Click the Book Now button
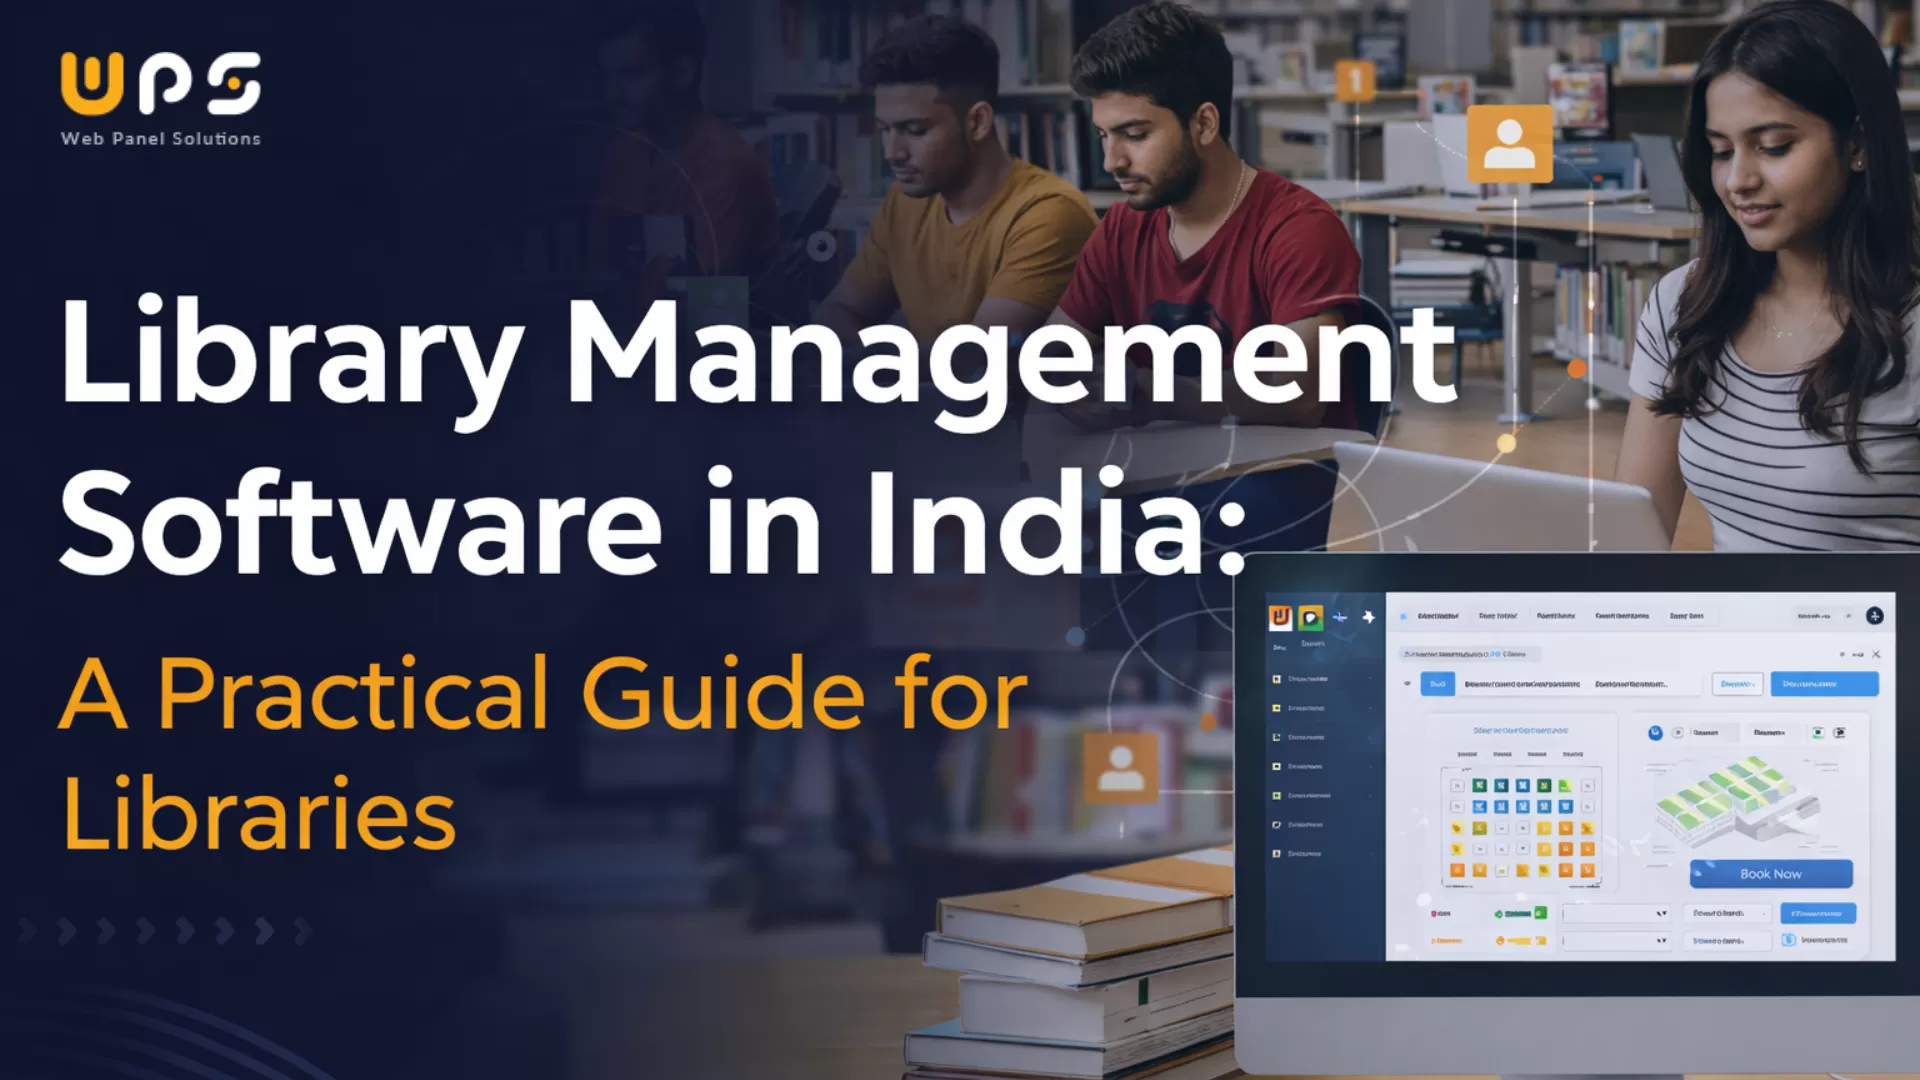The image size is (1920, 1080). (x=1771, y=874)
